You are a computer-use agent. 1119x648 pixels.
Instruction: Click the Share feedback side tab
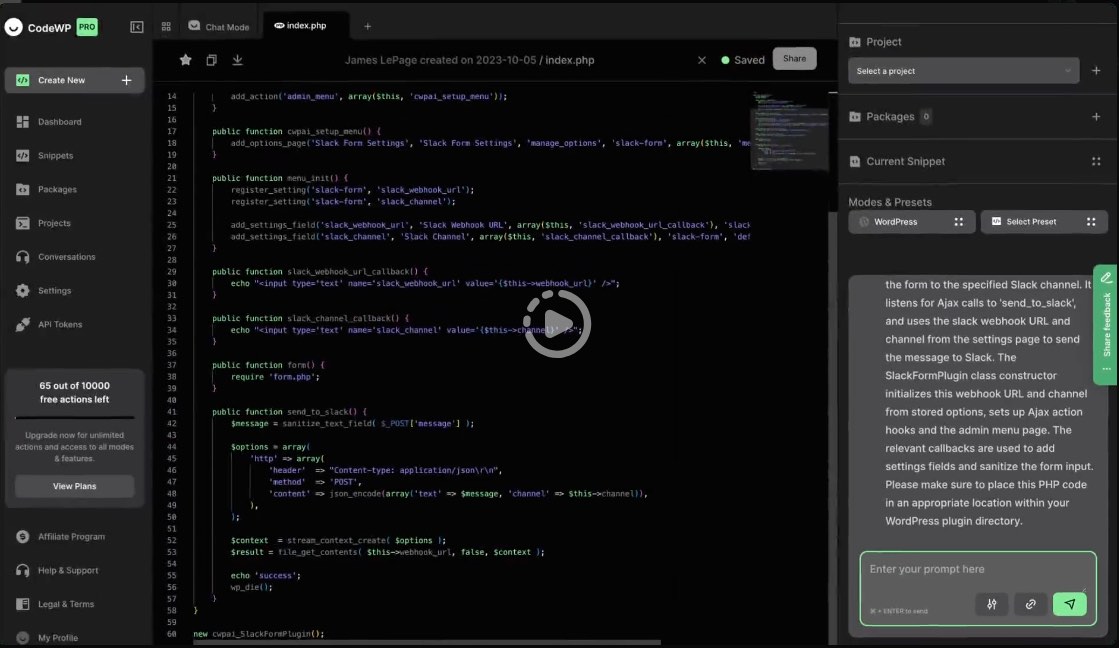(1106, 325)
